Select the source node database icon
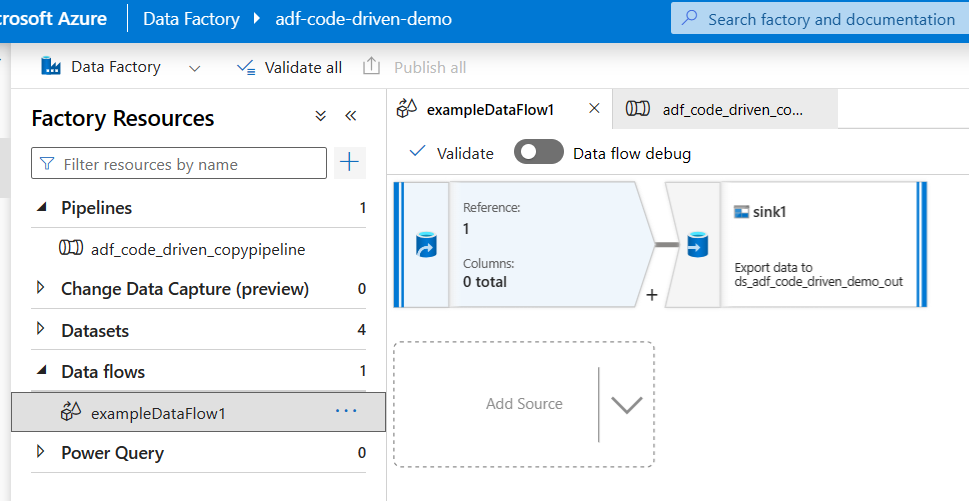Viewport: 969px width, 501px height. tap(426, 245)
